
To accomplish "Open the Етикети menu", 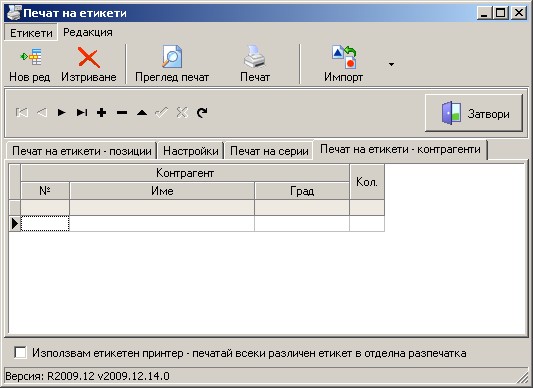I will point(31,33).
